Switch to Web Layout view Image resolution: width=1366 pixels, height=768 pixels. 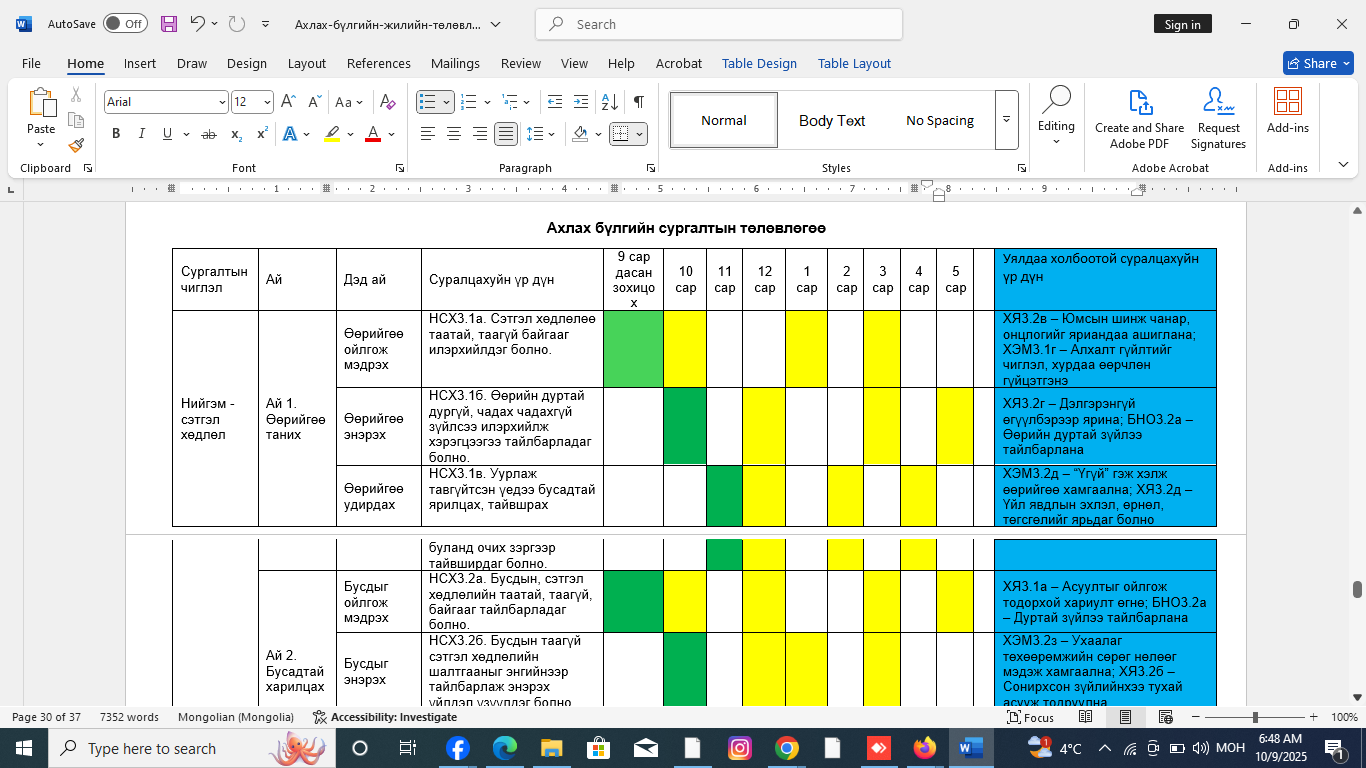(1165, 717)
